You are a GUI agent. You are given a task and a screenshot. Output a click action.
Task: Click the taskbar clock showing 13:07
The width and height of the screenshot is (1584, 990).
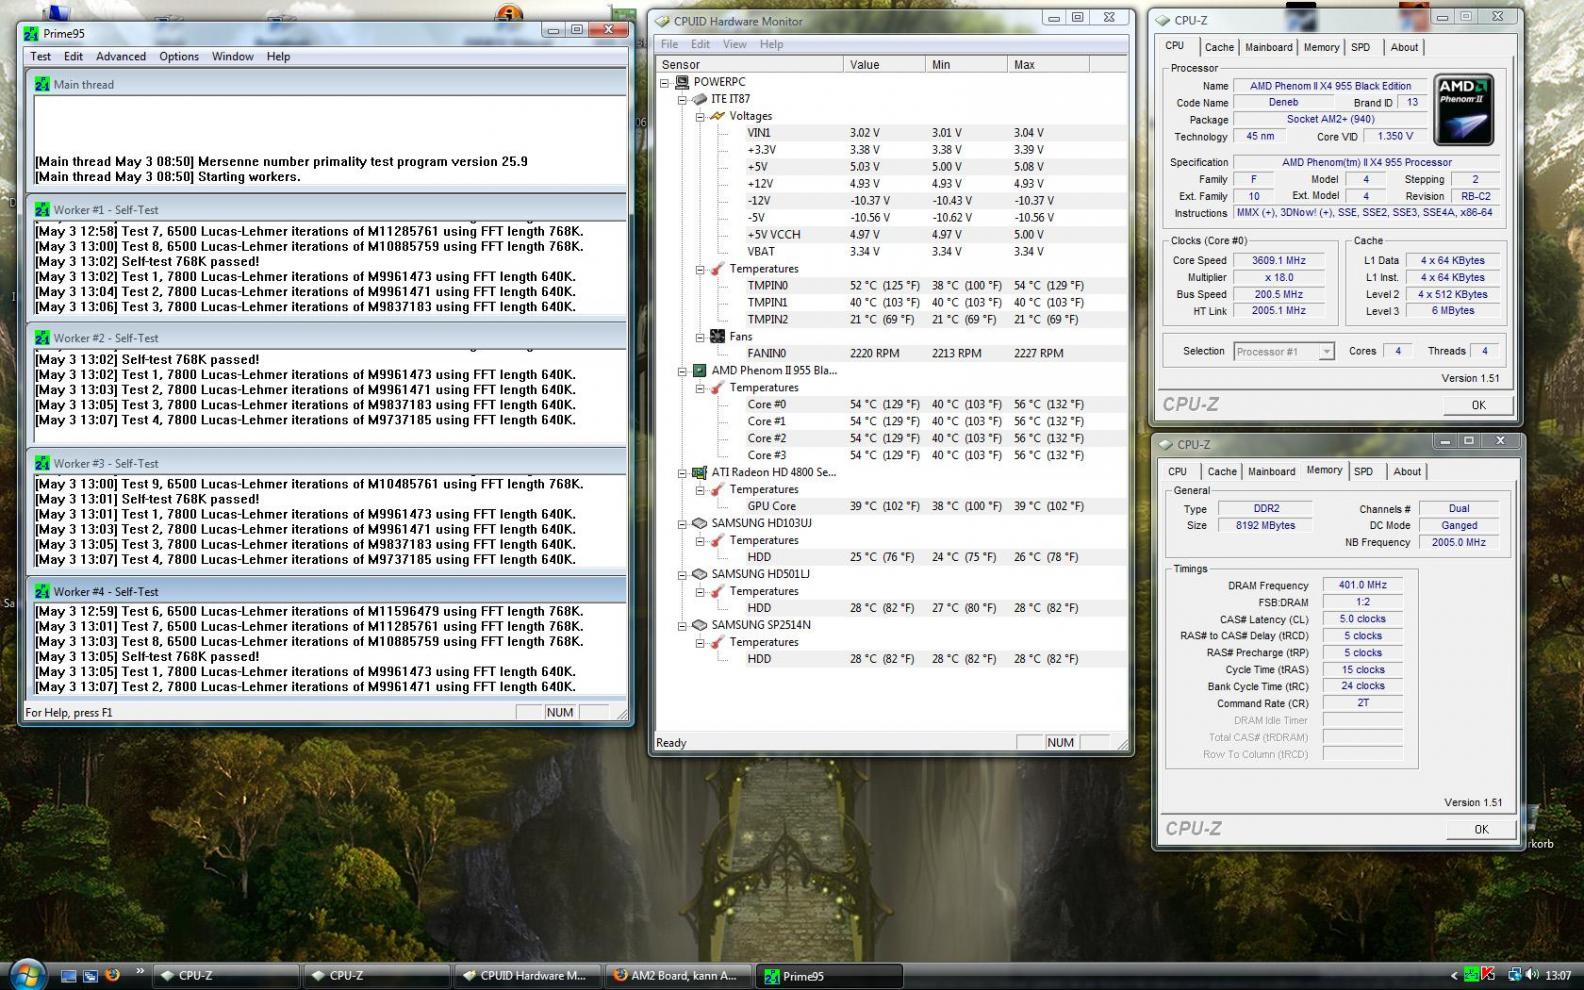[x=1557, y=976]
